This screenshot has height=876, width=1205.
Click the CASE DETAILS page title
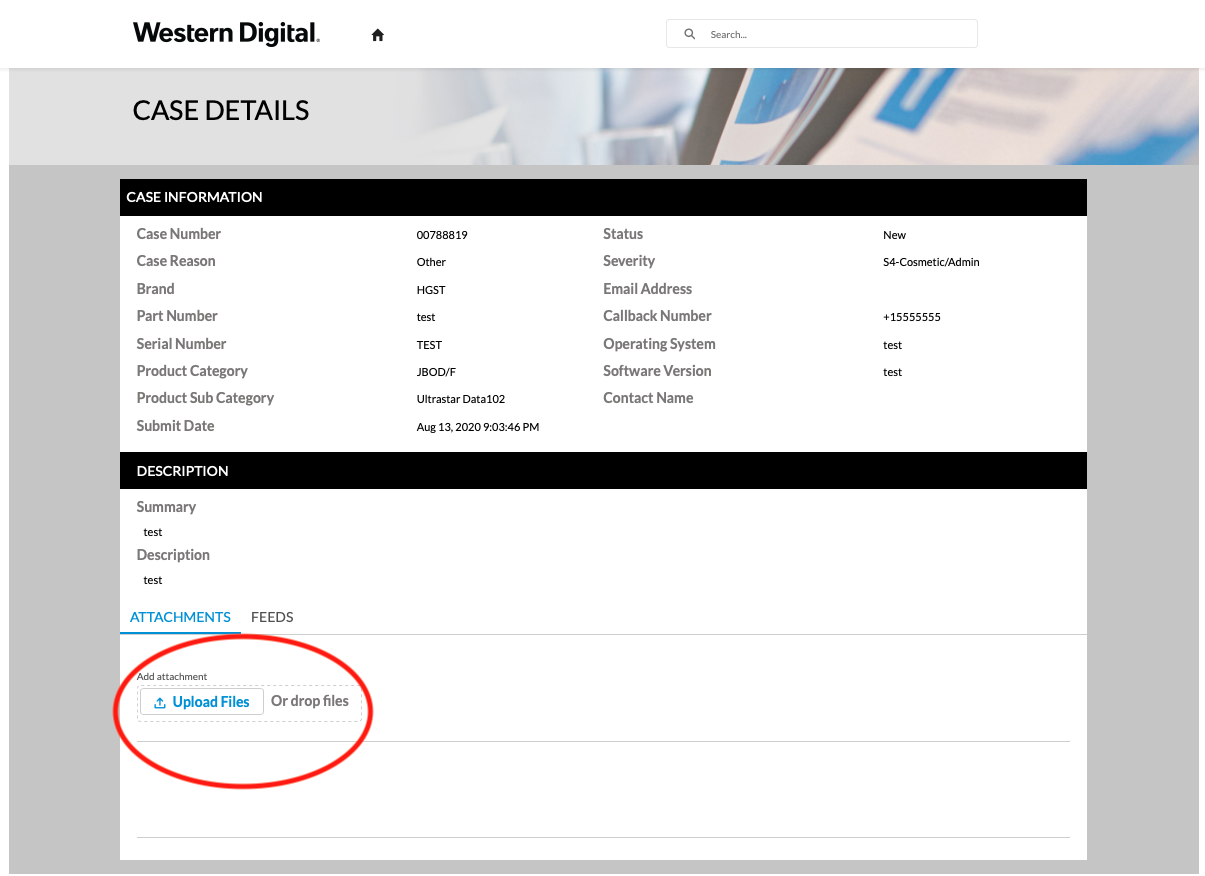point(220,110)
